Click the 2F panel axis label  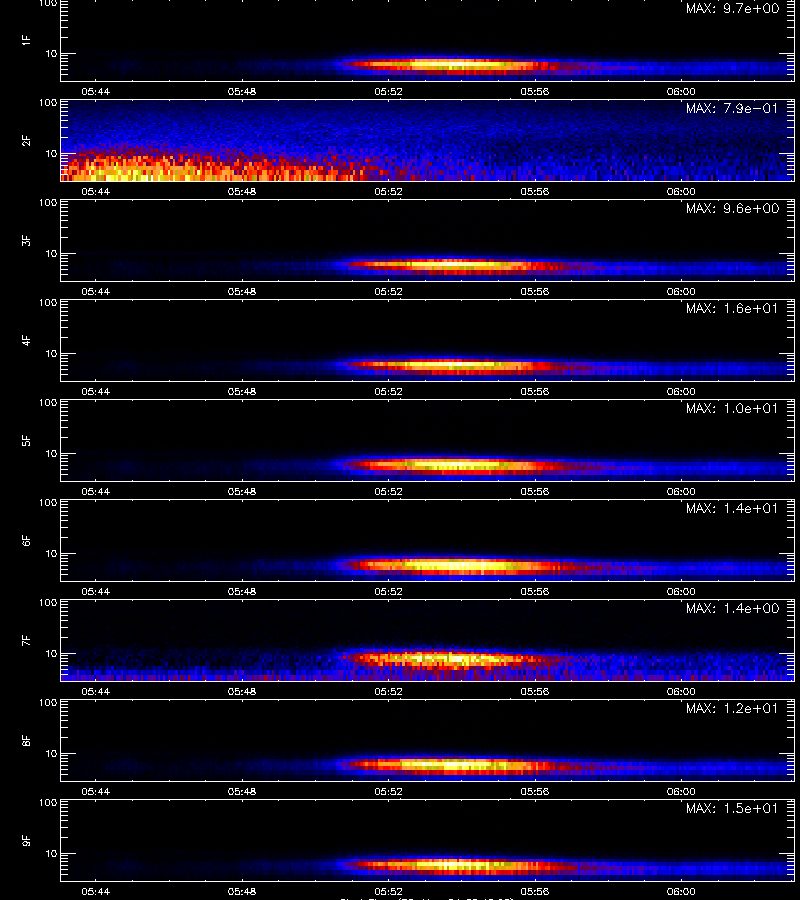(26, 140)
